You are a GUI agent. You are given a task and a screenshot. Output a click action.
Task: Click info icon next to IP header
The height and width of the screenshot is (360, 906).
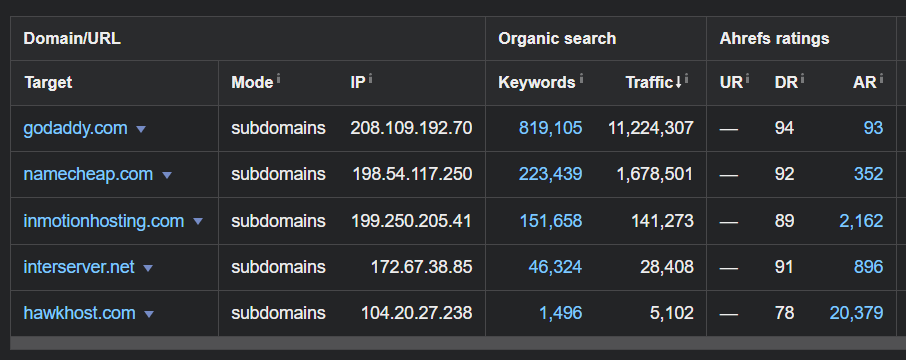[x=370, y=79]
